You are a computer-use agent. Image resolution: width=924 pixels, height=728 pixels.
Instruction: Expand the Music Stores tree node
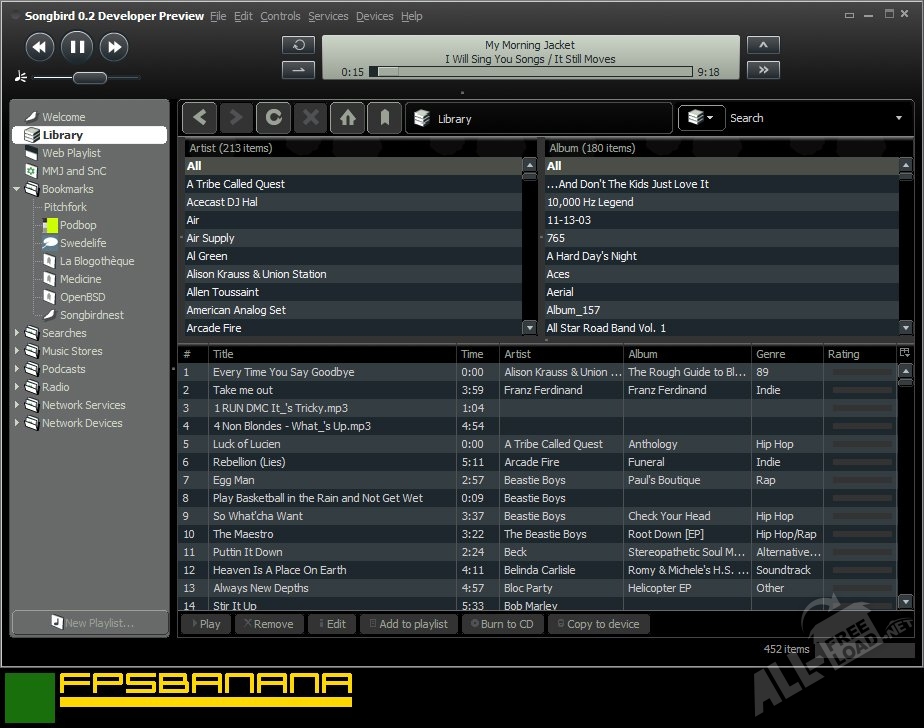coord(17,351)
